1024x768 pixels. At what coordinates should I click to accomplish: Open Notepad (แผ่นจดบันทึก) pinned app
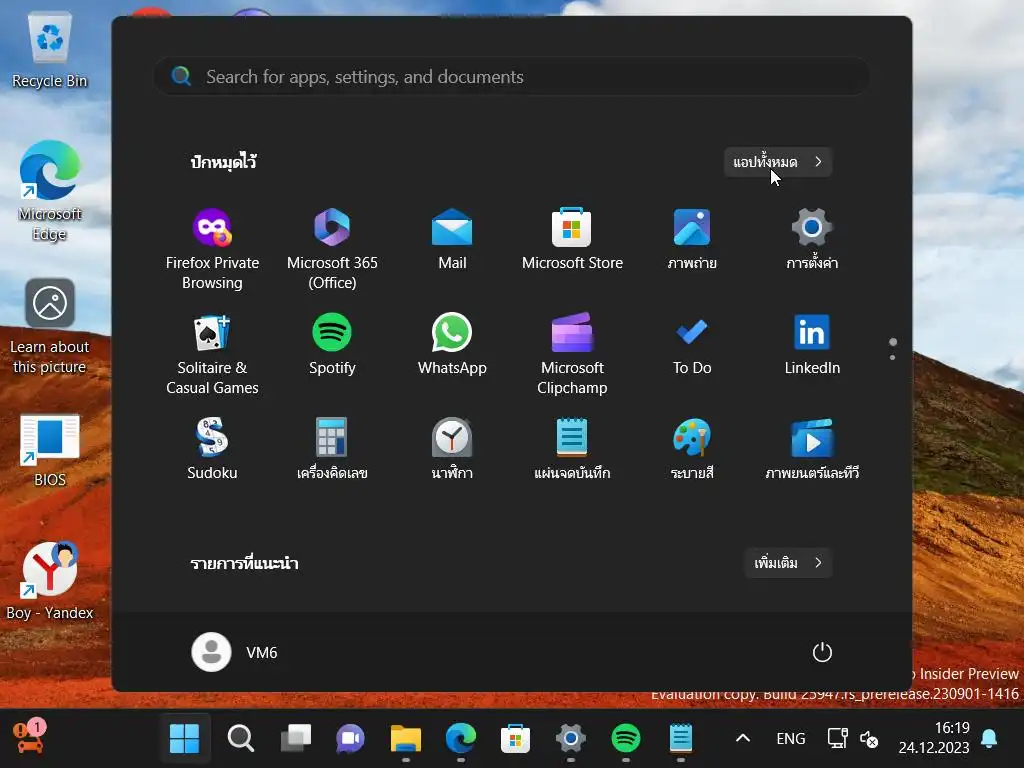click(x=572, y=449)
